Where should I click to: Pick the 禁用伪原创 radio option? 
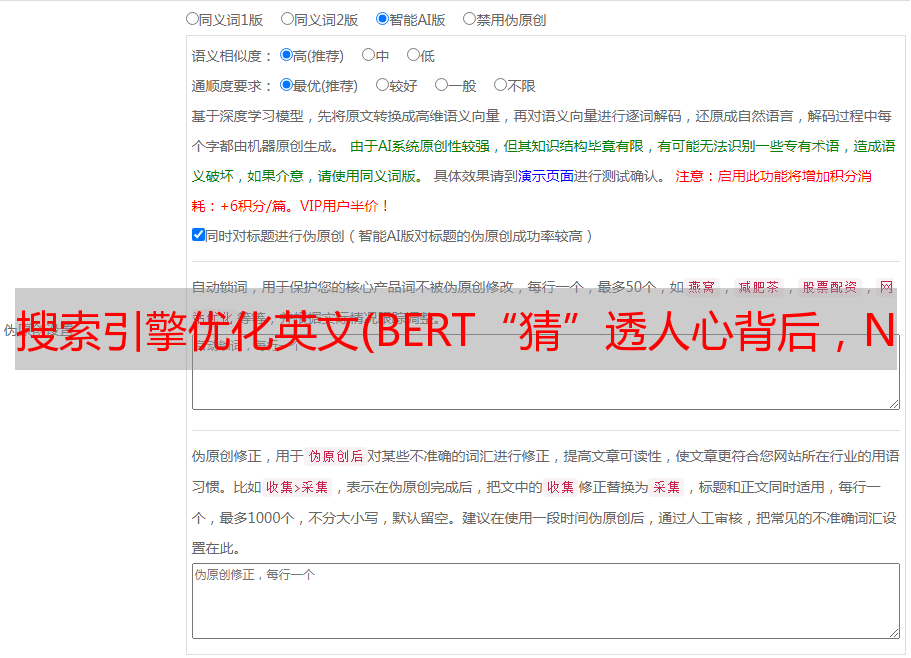(x=469, y=19)
